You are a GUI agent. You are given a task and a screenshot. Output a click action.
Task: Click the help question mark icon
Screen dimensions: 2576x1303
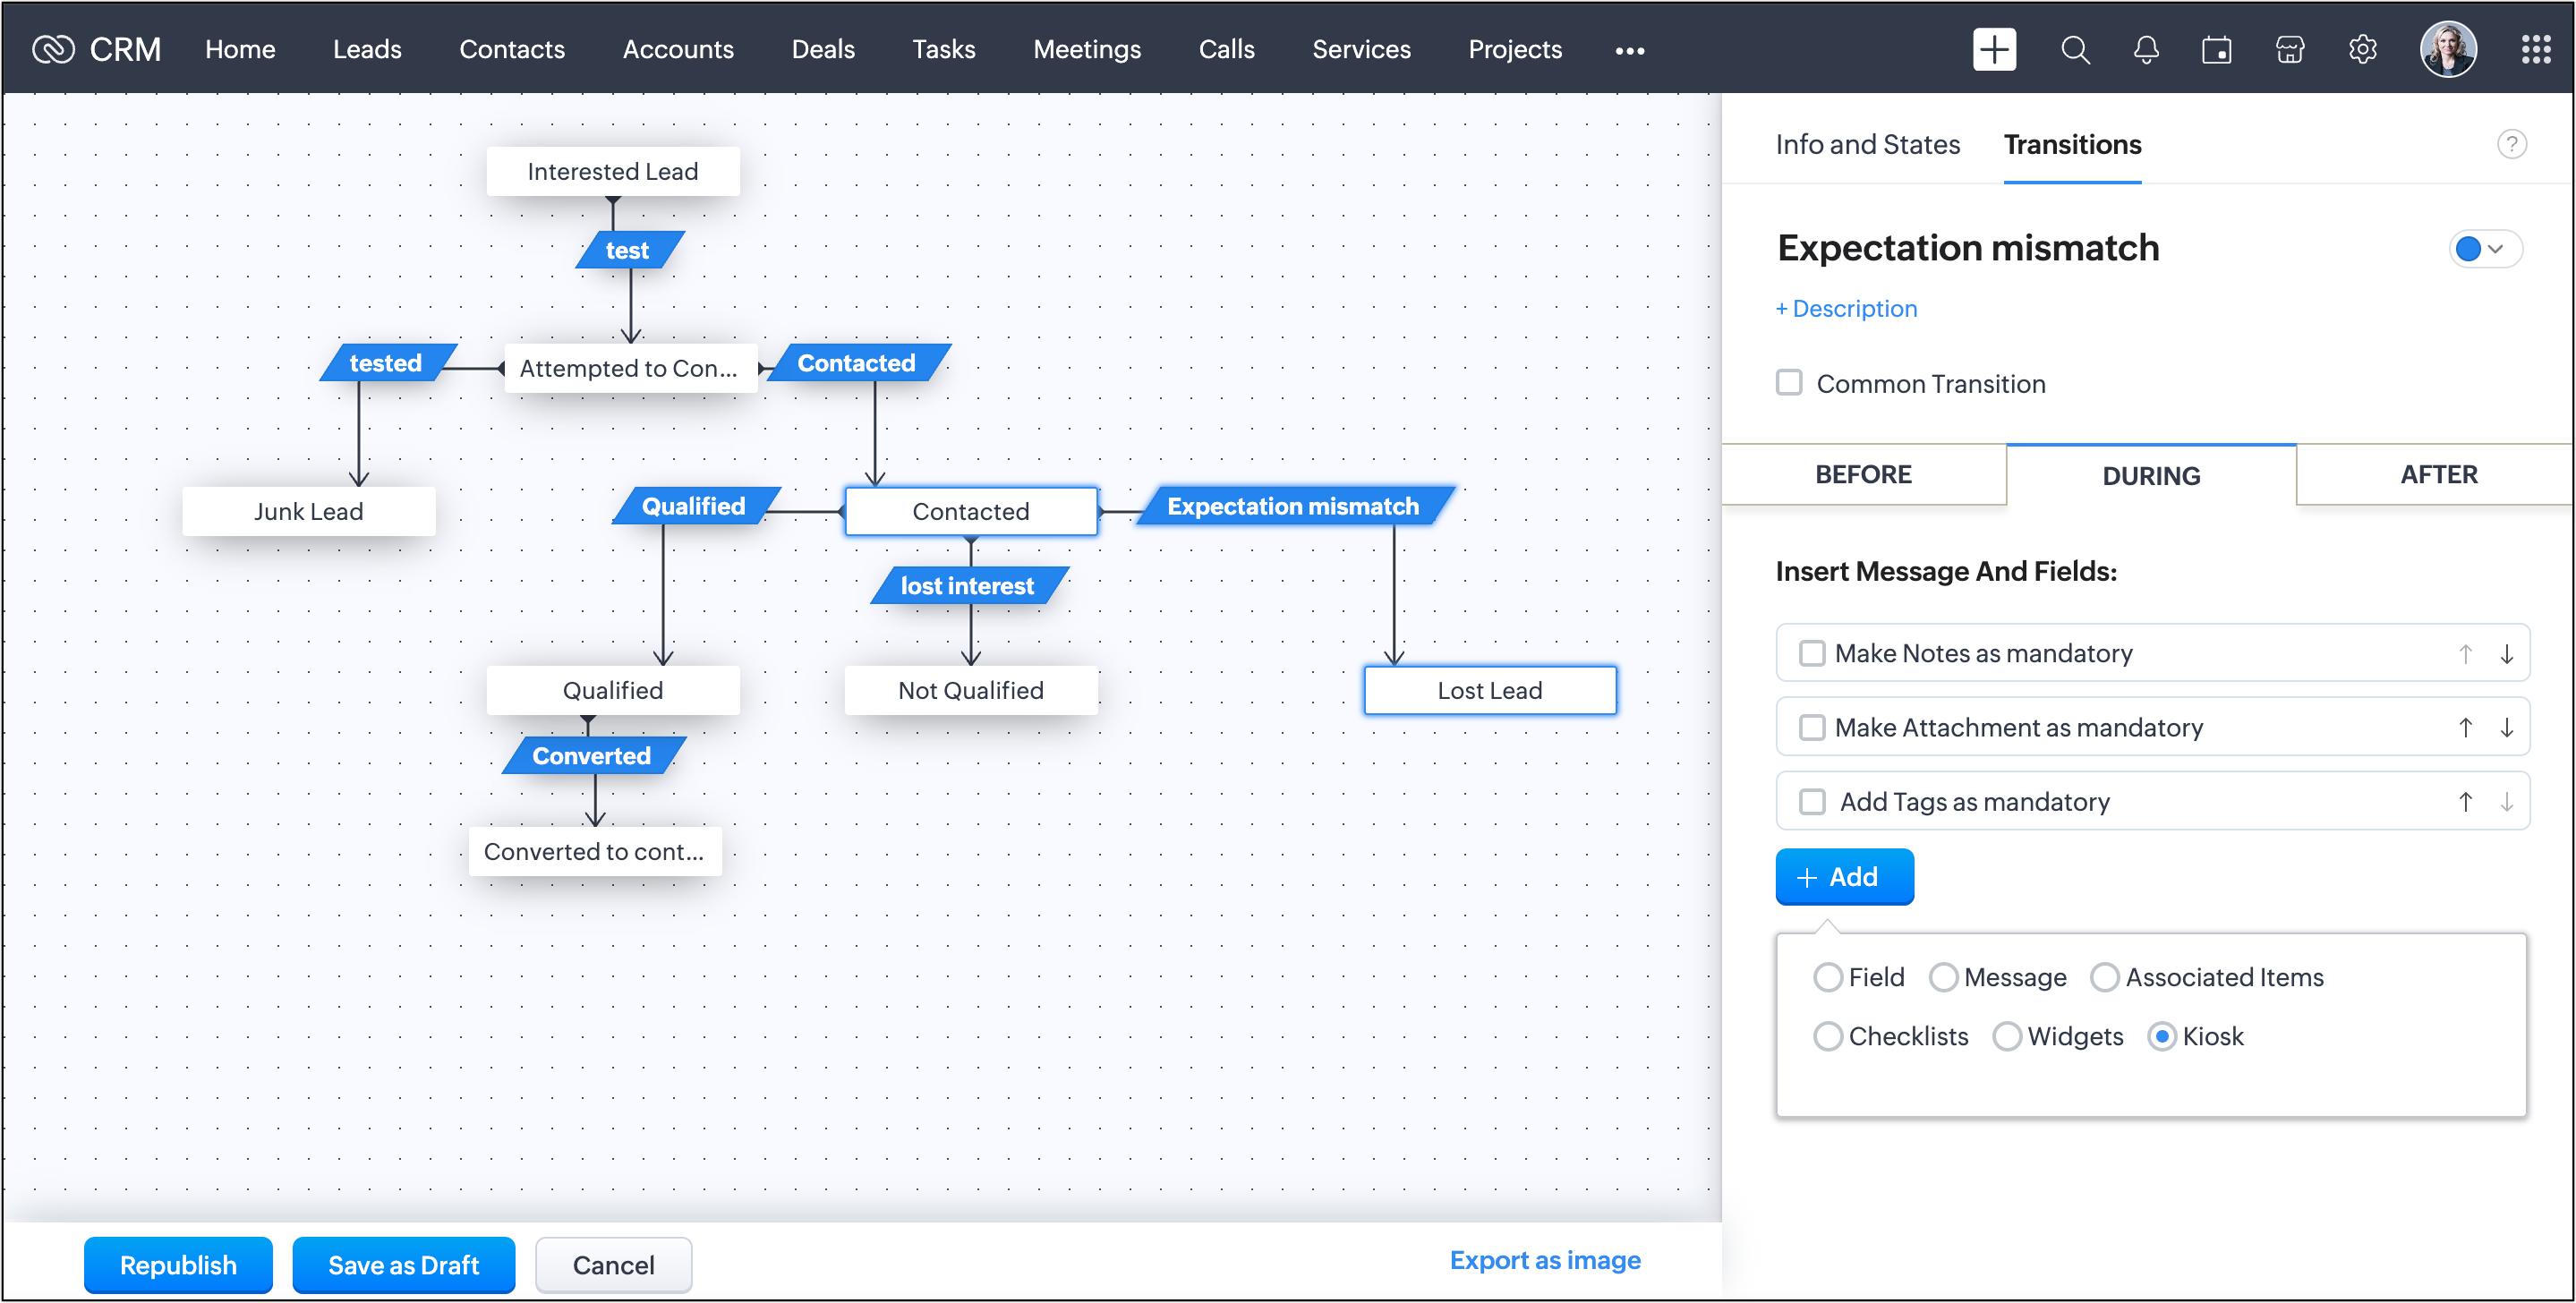coord(2511,145)
